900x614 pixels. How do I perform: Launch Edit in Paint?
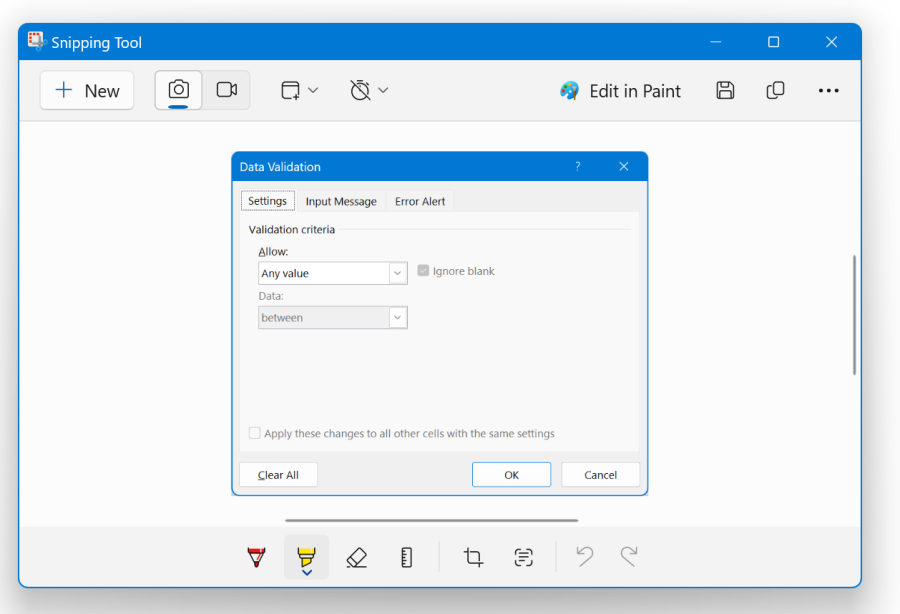click(x=620, y=90)
